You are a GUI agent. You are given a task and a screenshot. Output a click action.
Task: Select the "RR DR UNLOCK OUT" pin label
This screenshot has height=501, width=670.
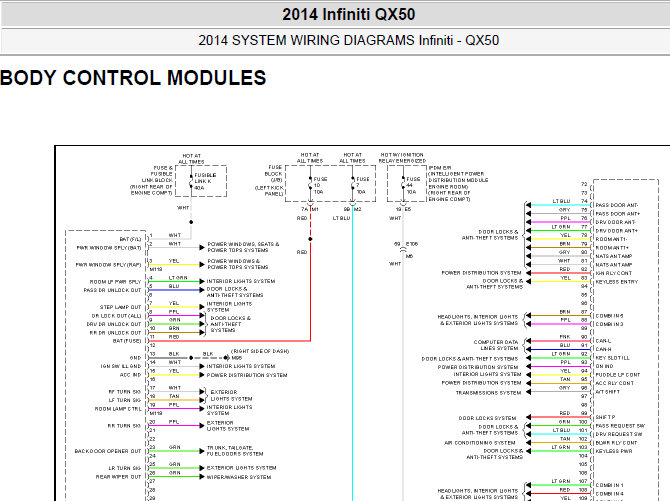(x=115, y=333)
